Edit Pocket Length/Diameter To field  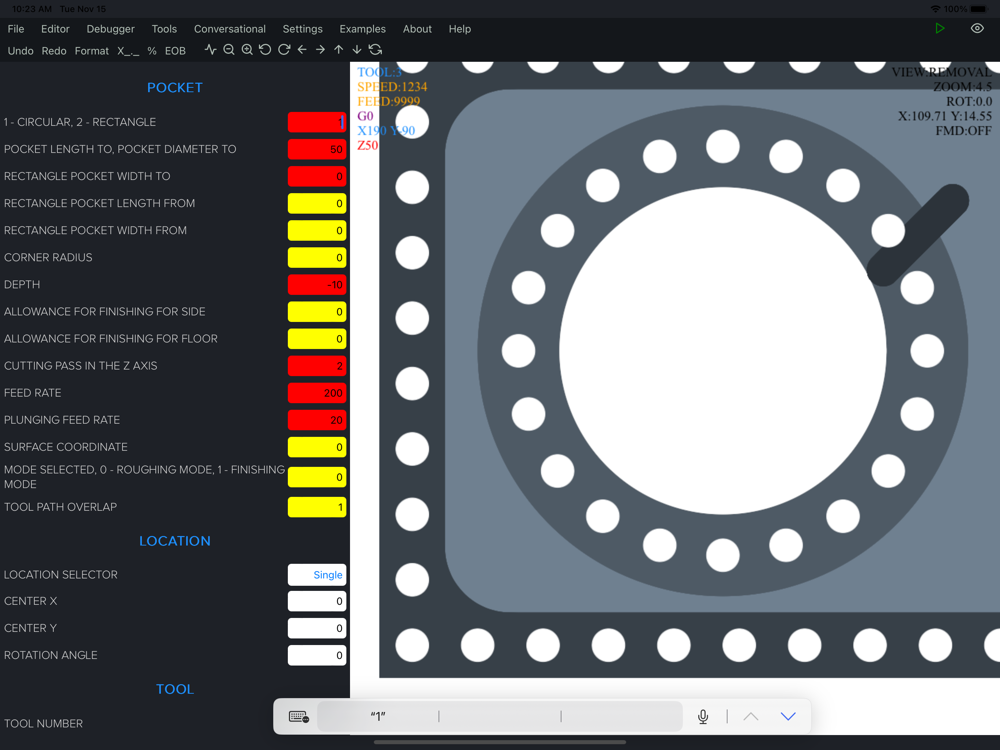(317, 149)
